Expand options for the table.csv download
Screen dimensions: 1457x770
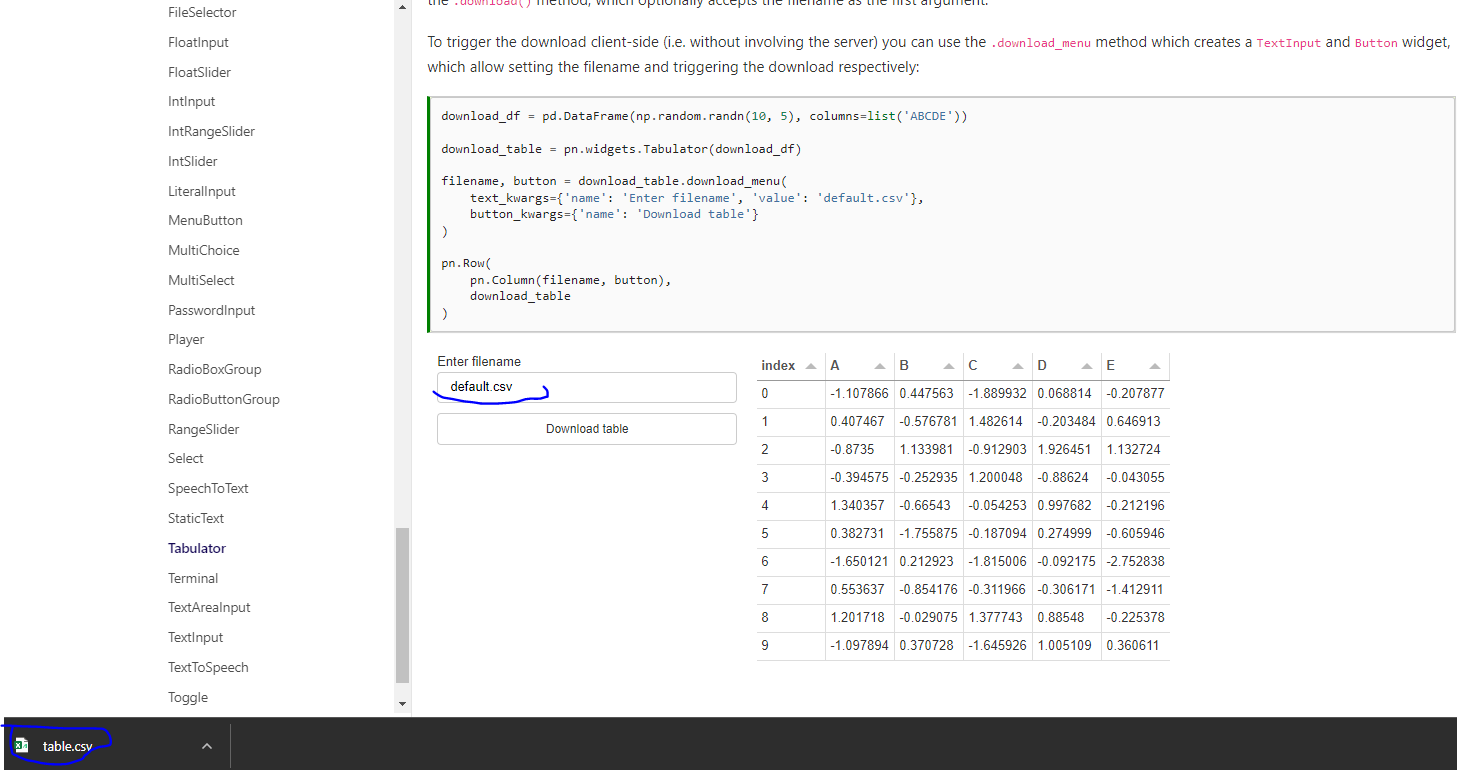tap(206, 745)
